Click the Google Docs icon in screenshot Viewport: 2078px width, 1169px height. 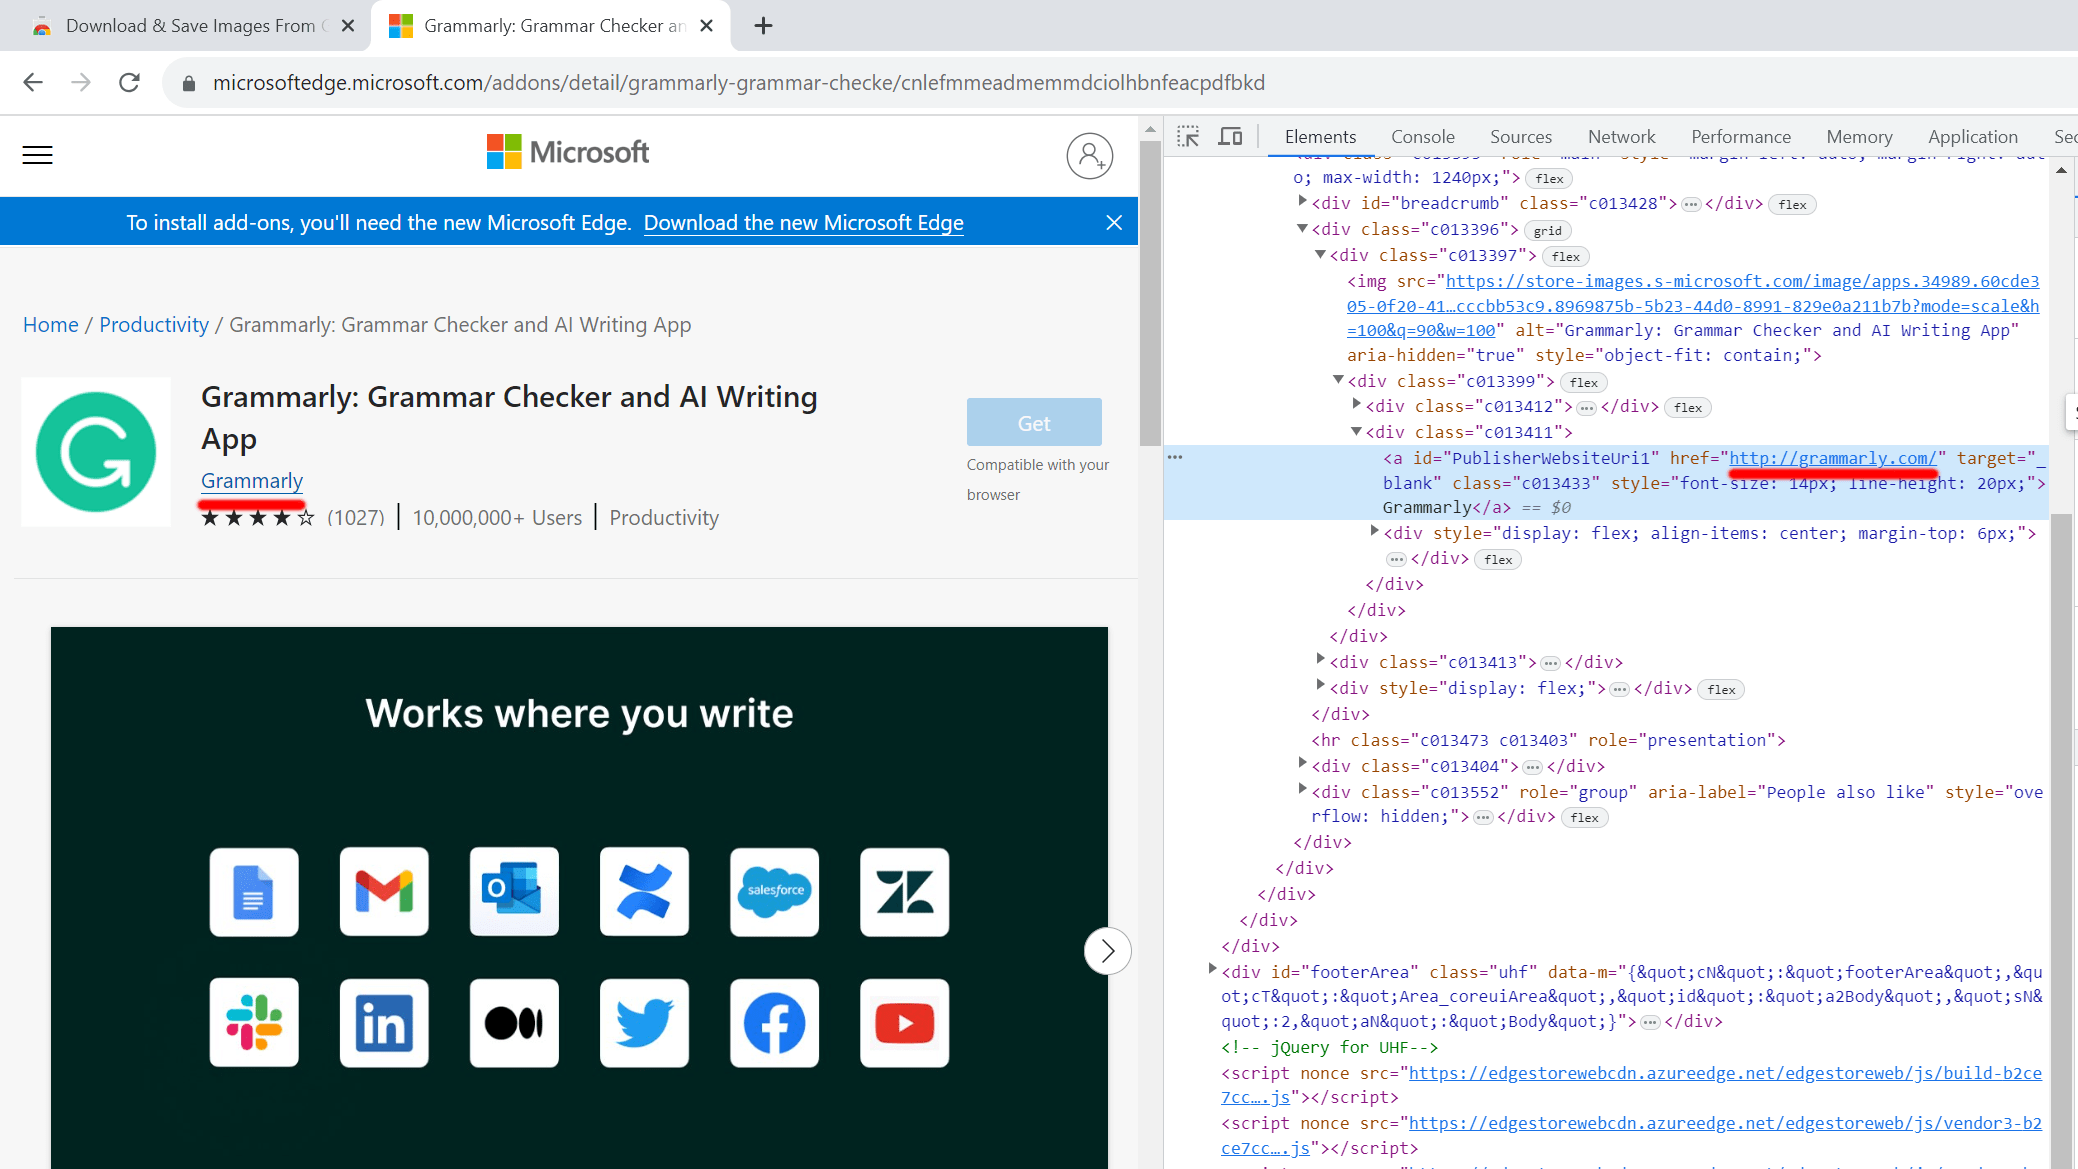click(254, 892)
